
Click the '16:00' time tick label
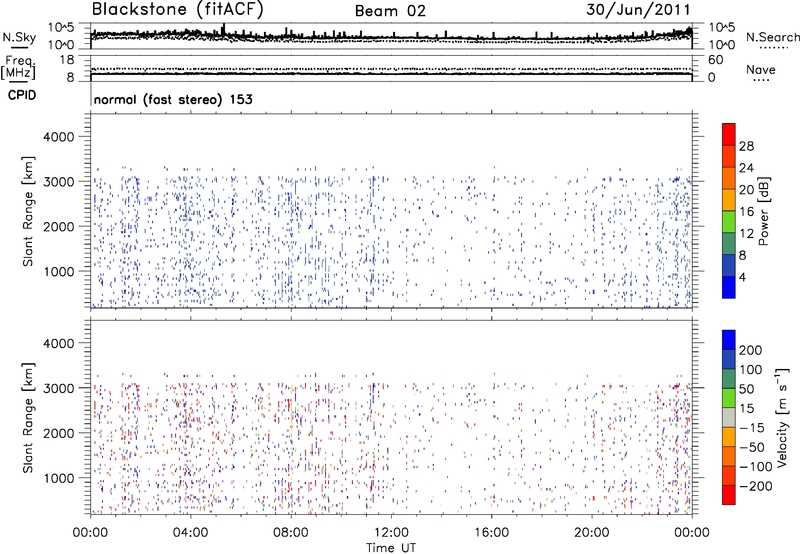(x=491, y=533)
